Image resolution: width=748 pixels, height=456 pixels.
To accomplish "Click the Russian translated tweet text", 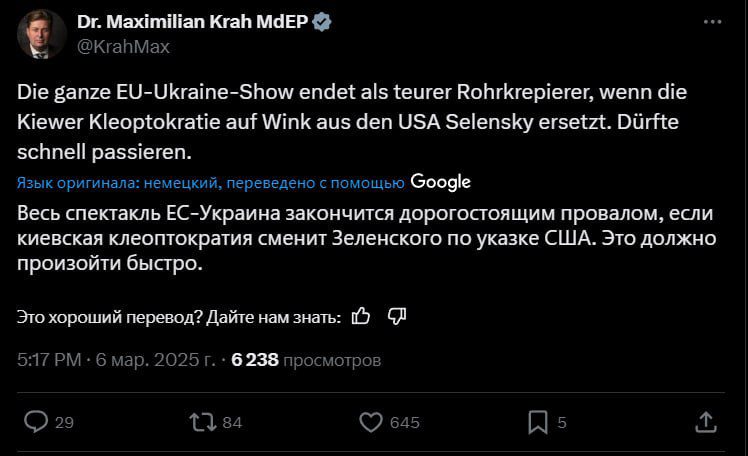I will [x=365, y=240].
